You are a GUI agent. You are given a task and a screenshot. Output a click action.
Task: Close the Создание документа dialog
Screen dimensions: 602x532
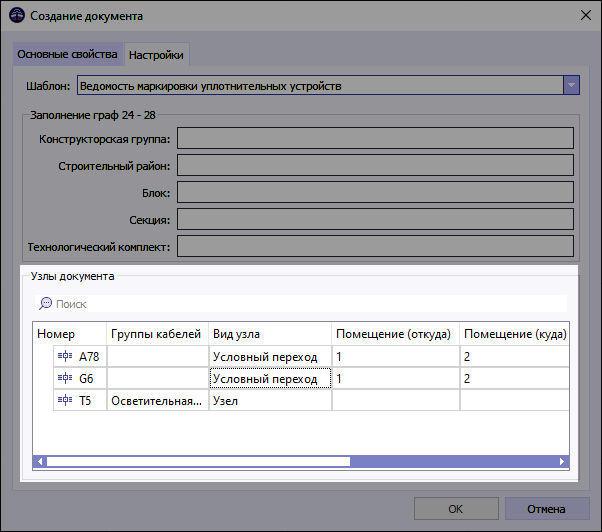click(x=586, y=15)
